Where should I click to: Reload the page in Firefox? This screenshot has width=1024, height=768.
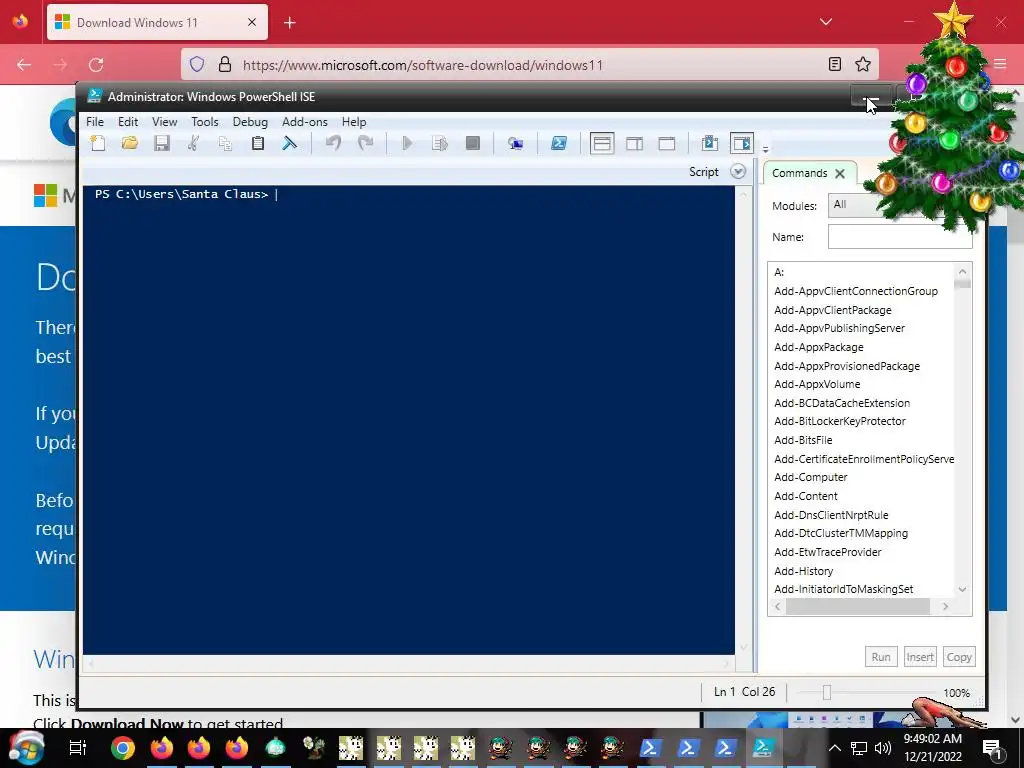[x=96, y=65]
